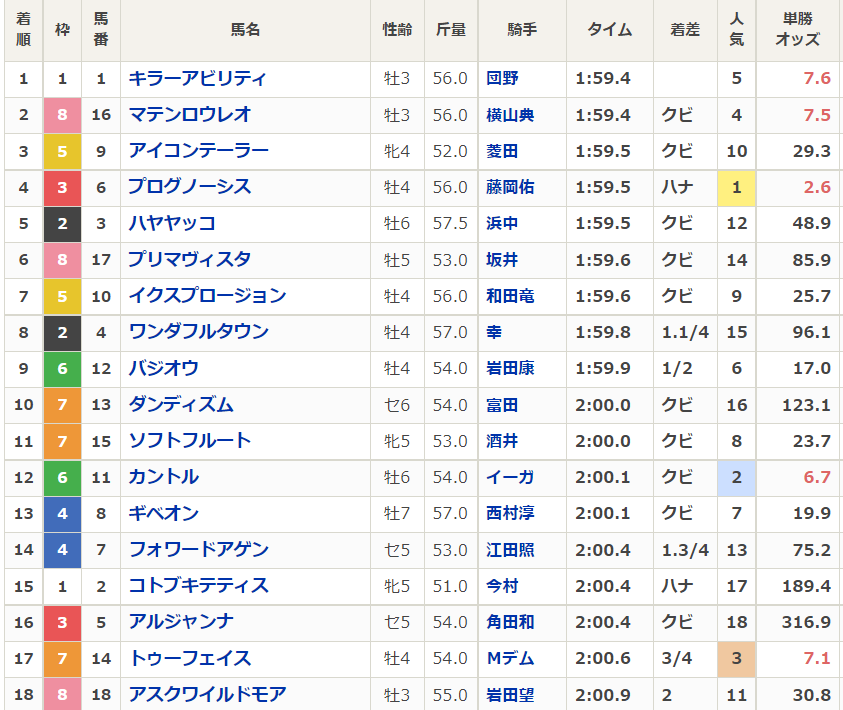Open jockey 菱田 page
This screenshot has width=843, height=710.
502,151
